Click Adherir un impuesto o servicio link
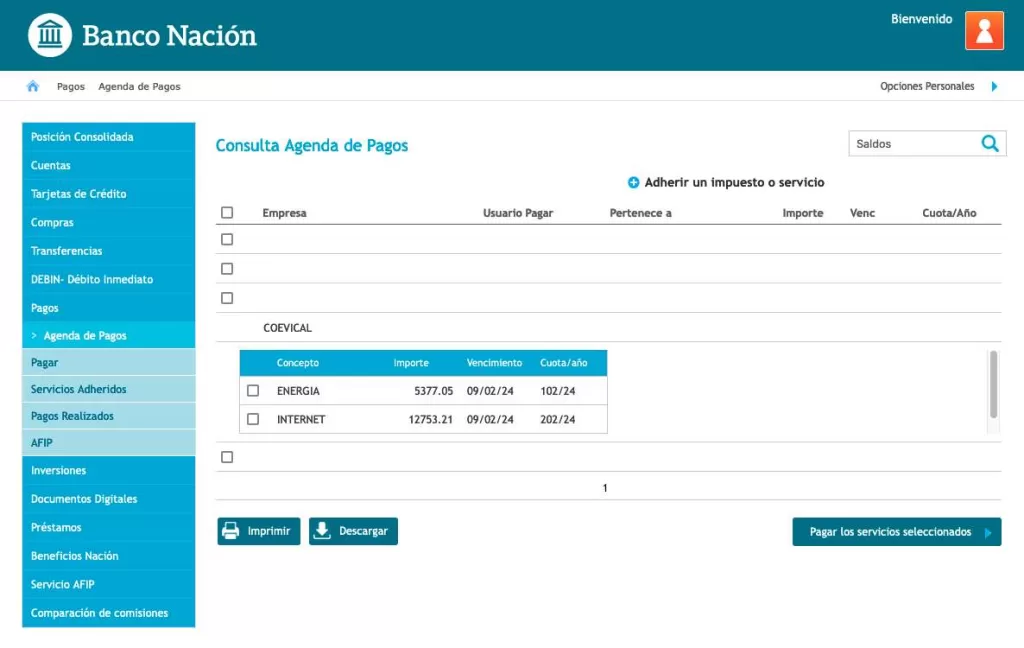The height and width of the screenshot is (648, 1024). [x=734, y=182]
